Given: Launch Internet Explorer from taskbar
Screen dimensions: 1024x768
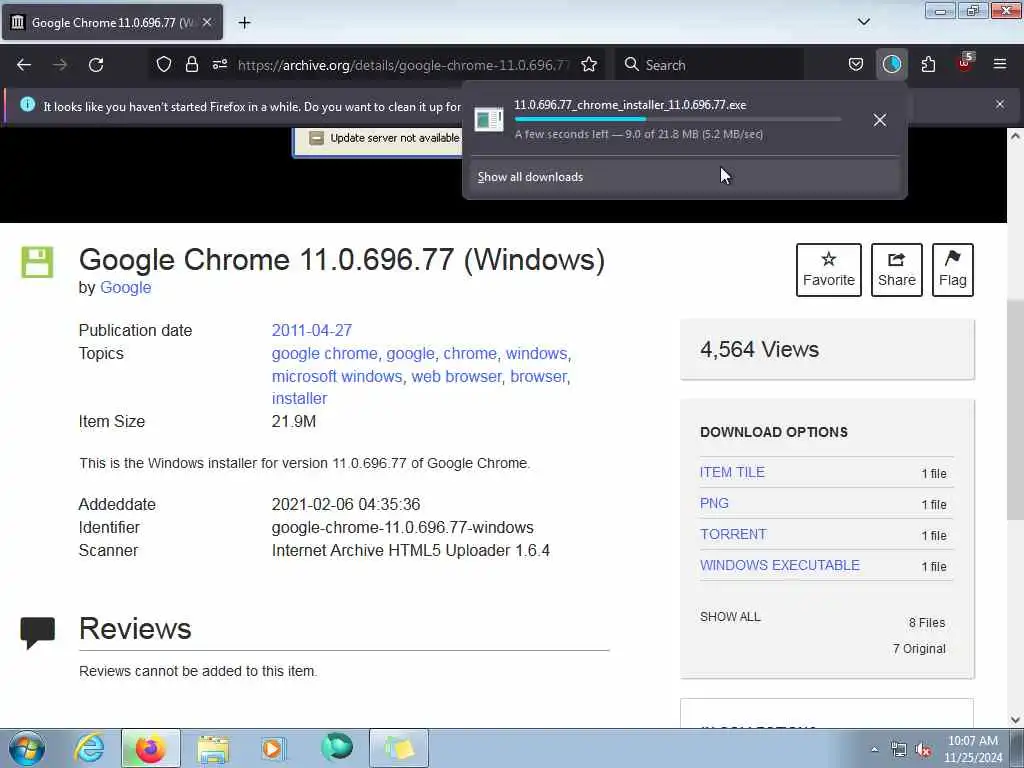Looking at the screenshot, I should click(x=89, y=748).
